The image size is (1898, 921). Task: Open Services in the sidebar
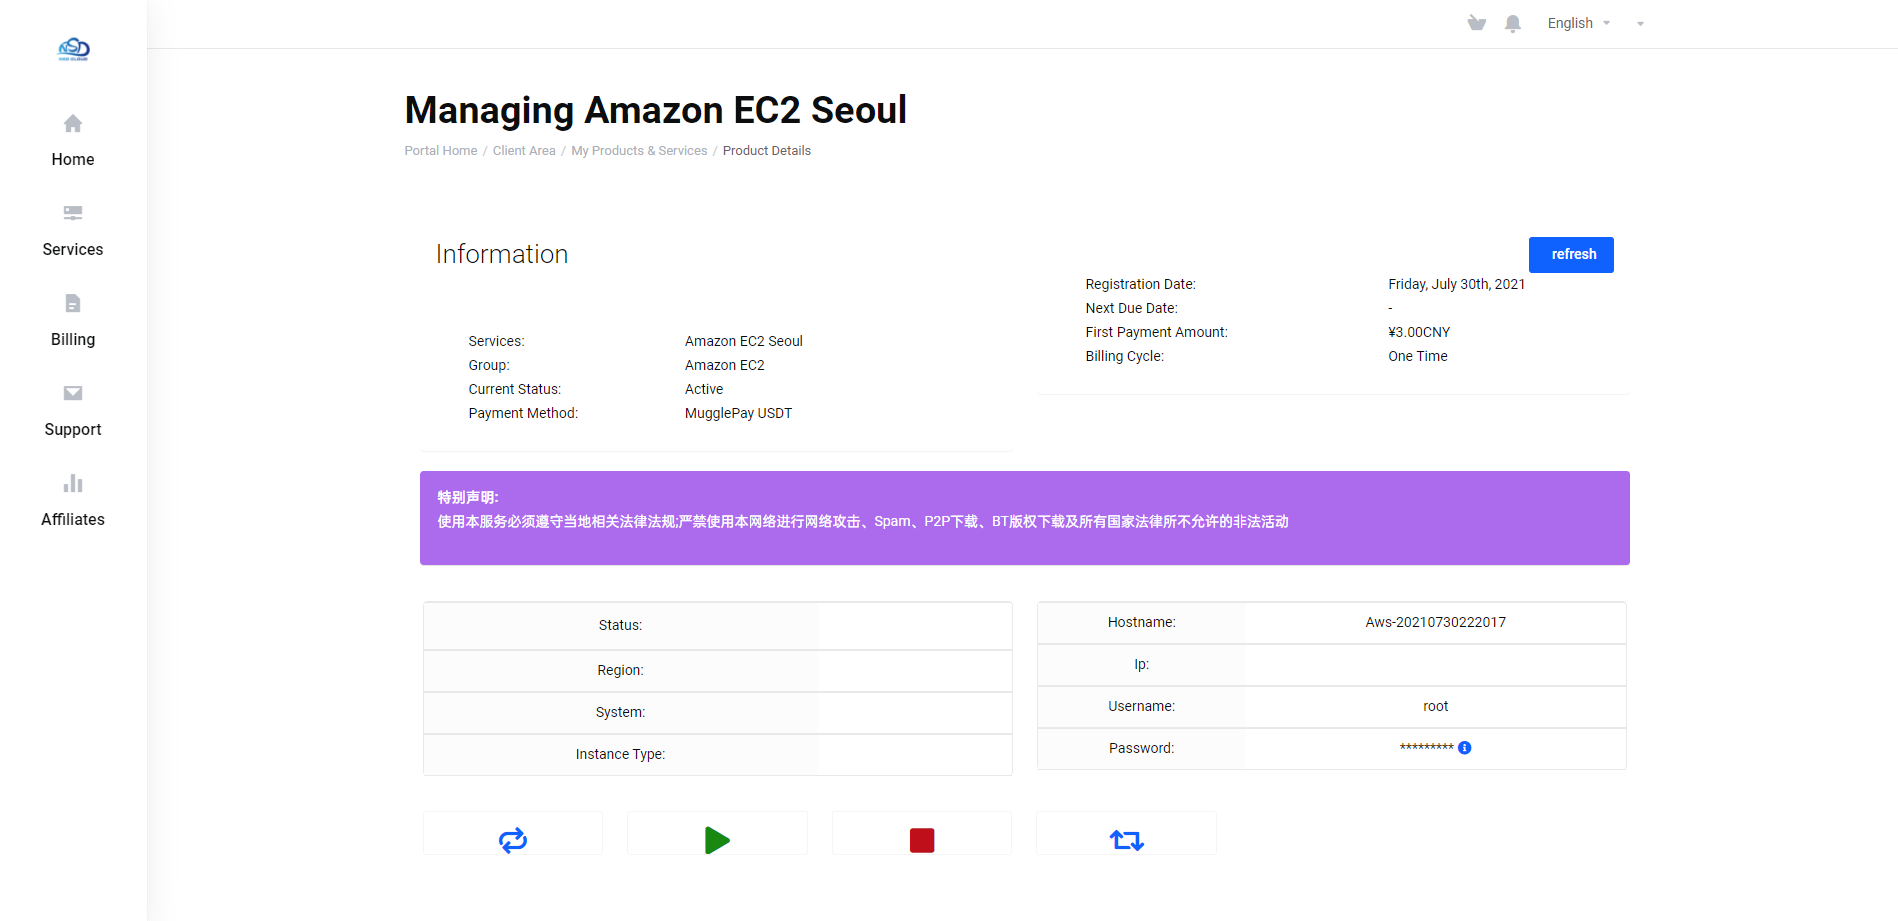(x=73, y=231)
